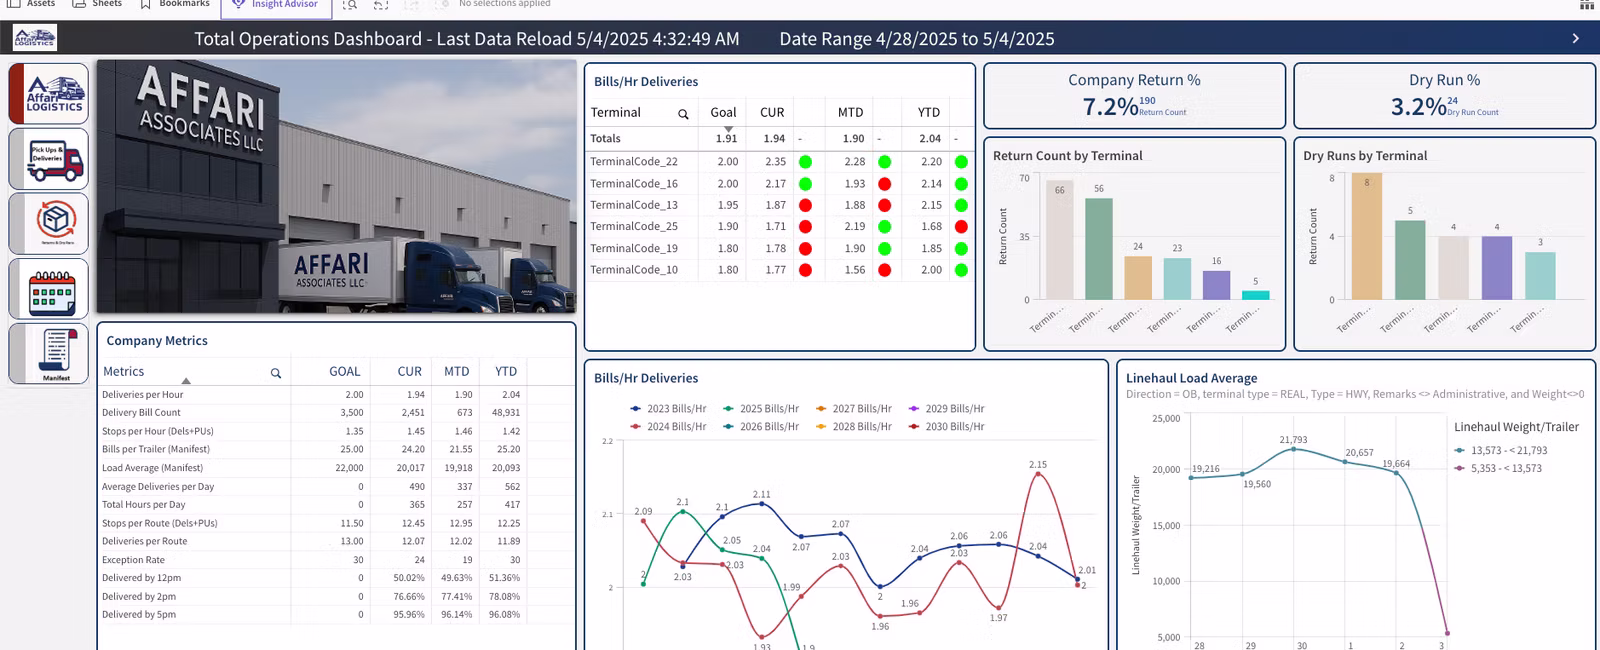Click the Affari Associates building image
Viewport: 1600px width, 650px height.
point(336,187)
